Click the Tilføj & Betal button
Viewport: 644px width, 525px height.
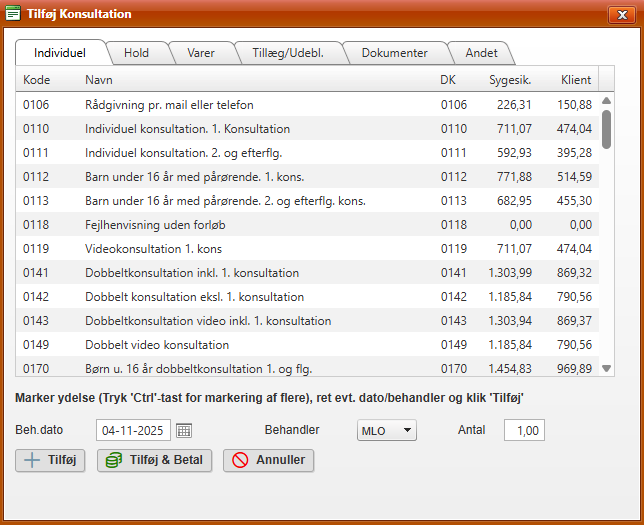154,460
